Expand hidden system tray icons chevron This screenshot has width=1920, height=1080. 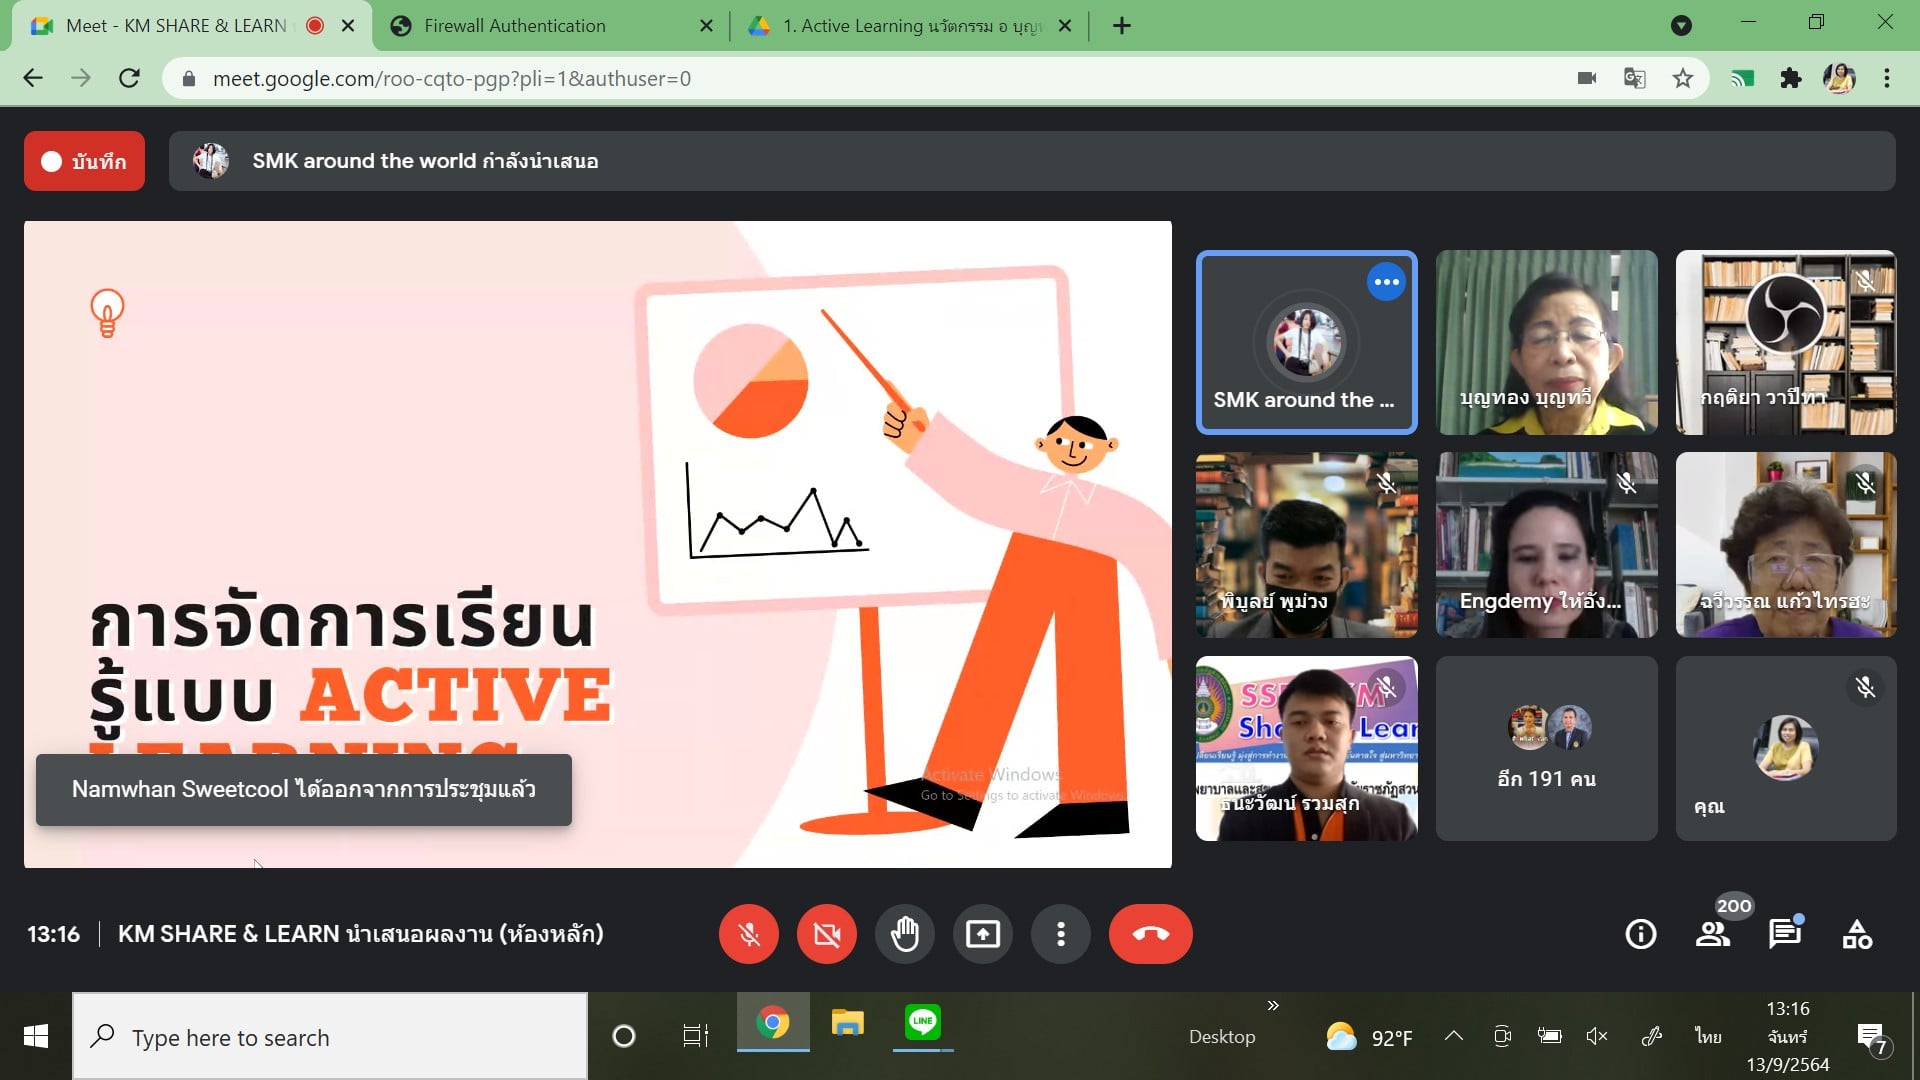(x=1454, y=1036)
